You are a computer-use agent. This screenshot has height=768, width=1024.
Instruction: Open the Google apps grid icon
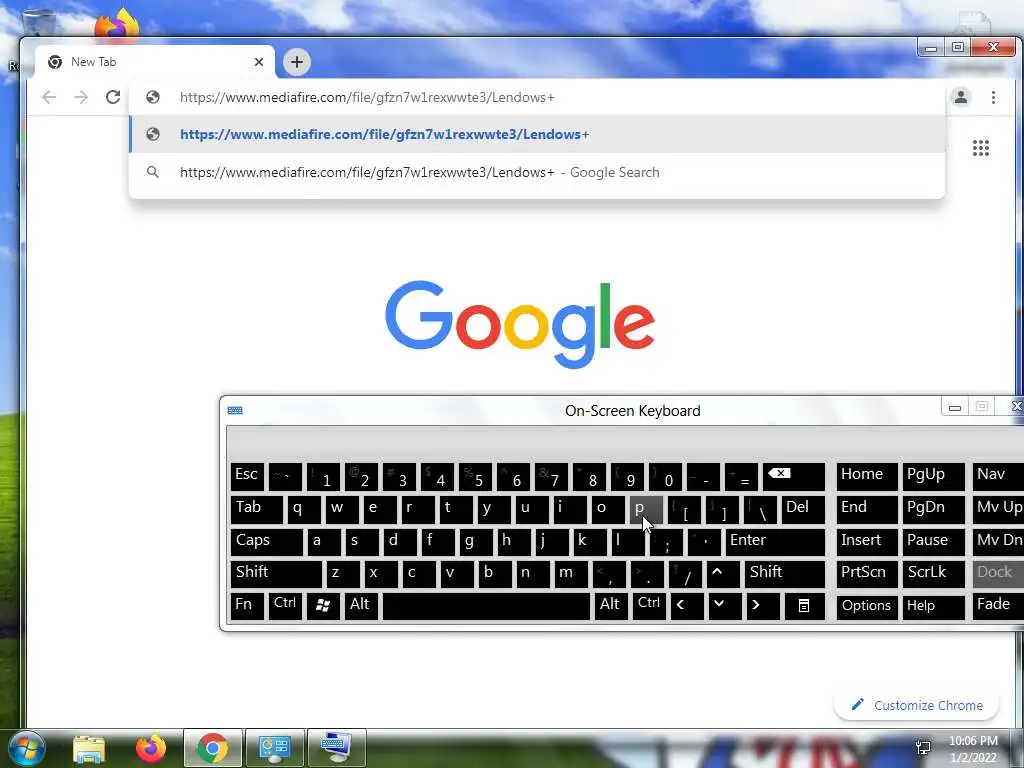click(981, 148)
